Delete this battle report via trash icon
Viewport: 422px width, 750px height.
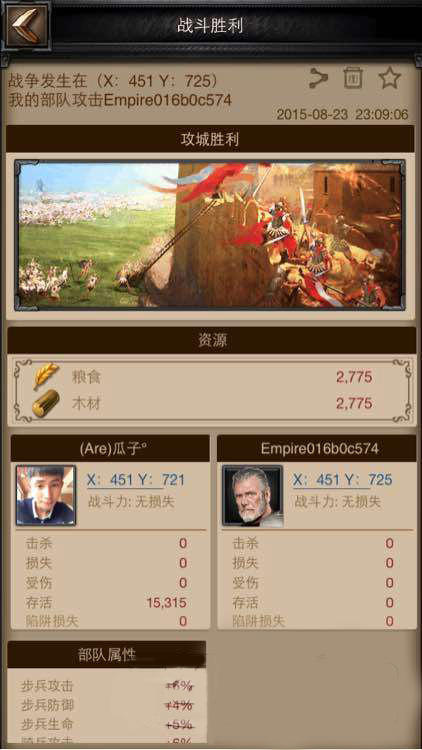353,78
